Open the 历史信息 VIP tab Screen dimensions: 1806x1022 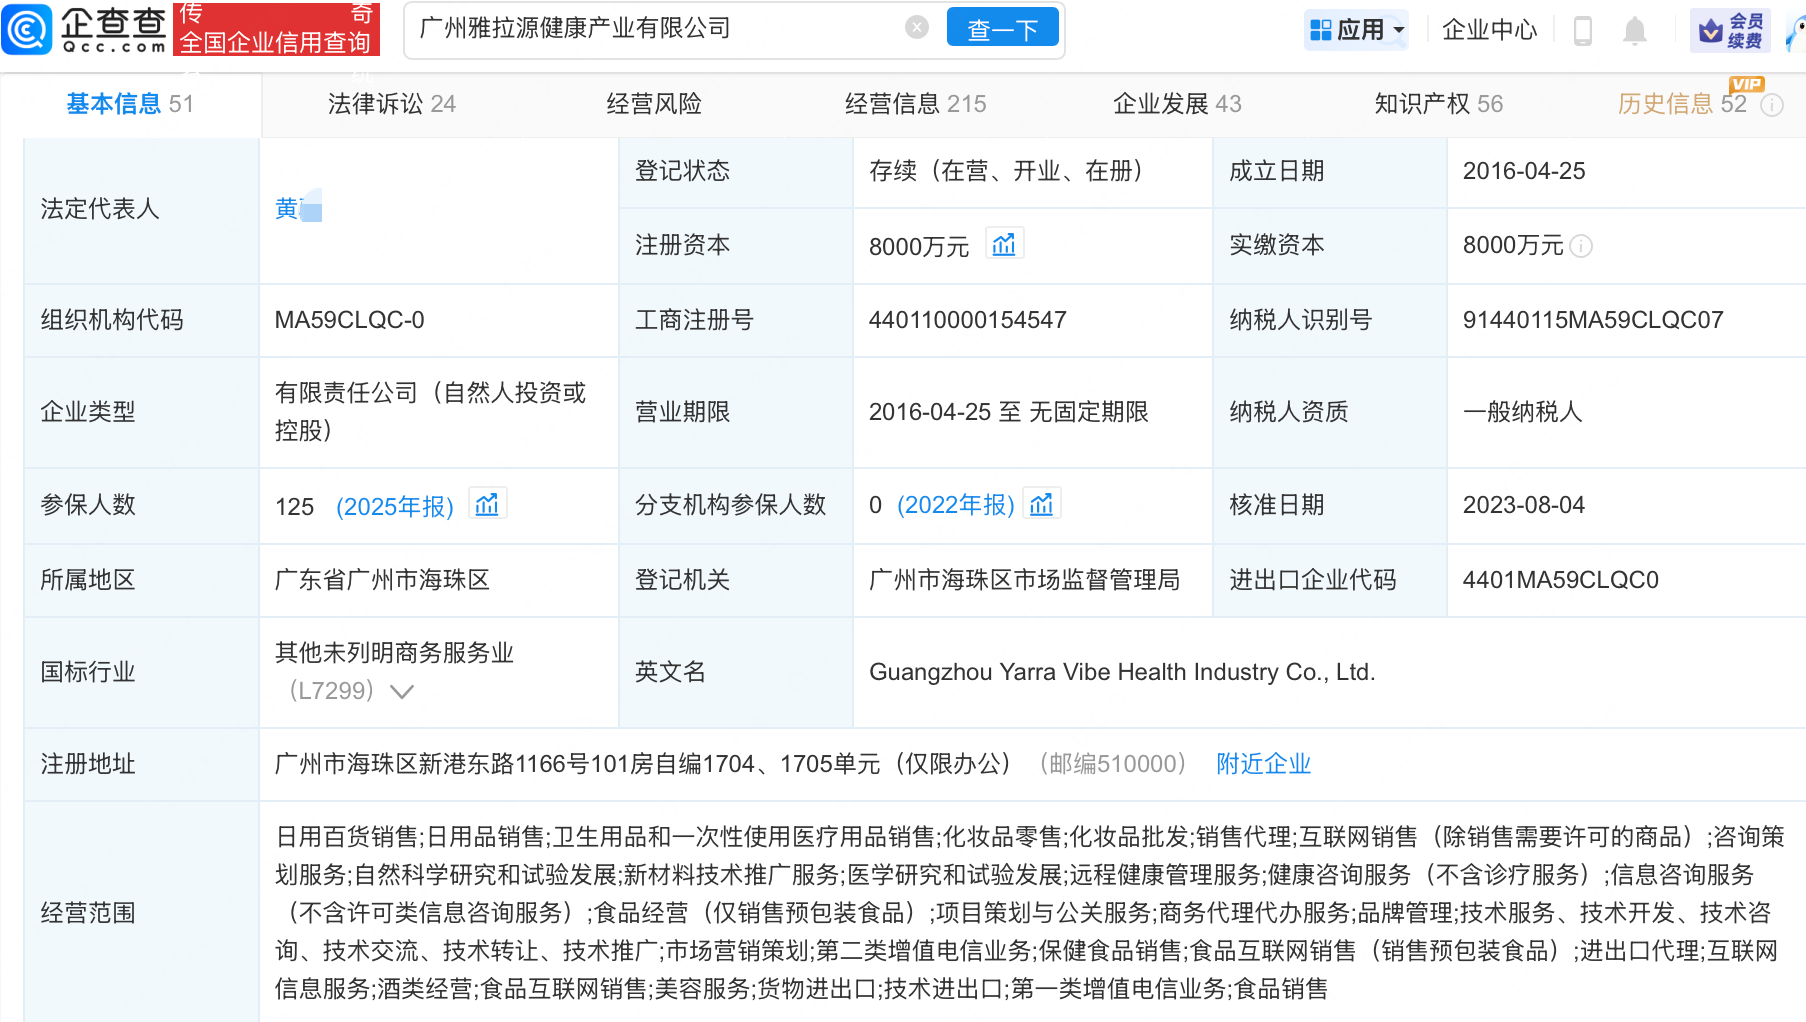(1682, 104)
